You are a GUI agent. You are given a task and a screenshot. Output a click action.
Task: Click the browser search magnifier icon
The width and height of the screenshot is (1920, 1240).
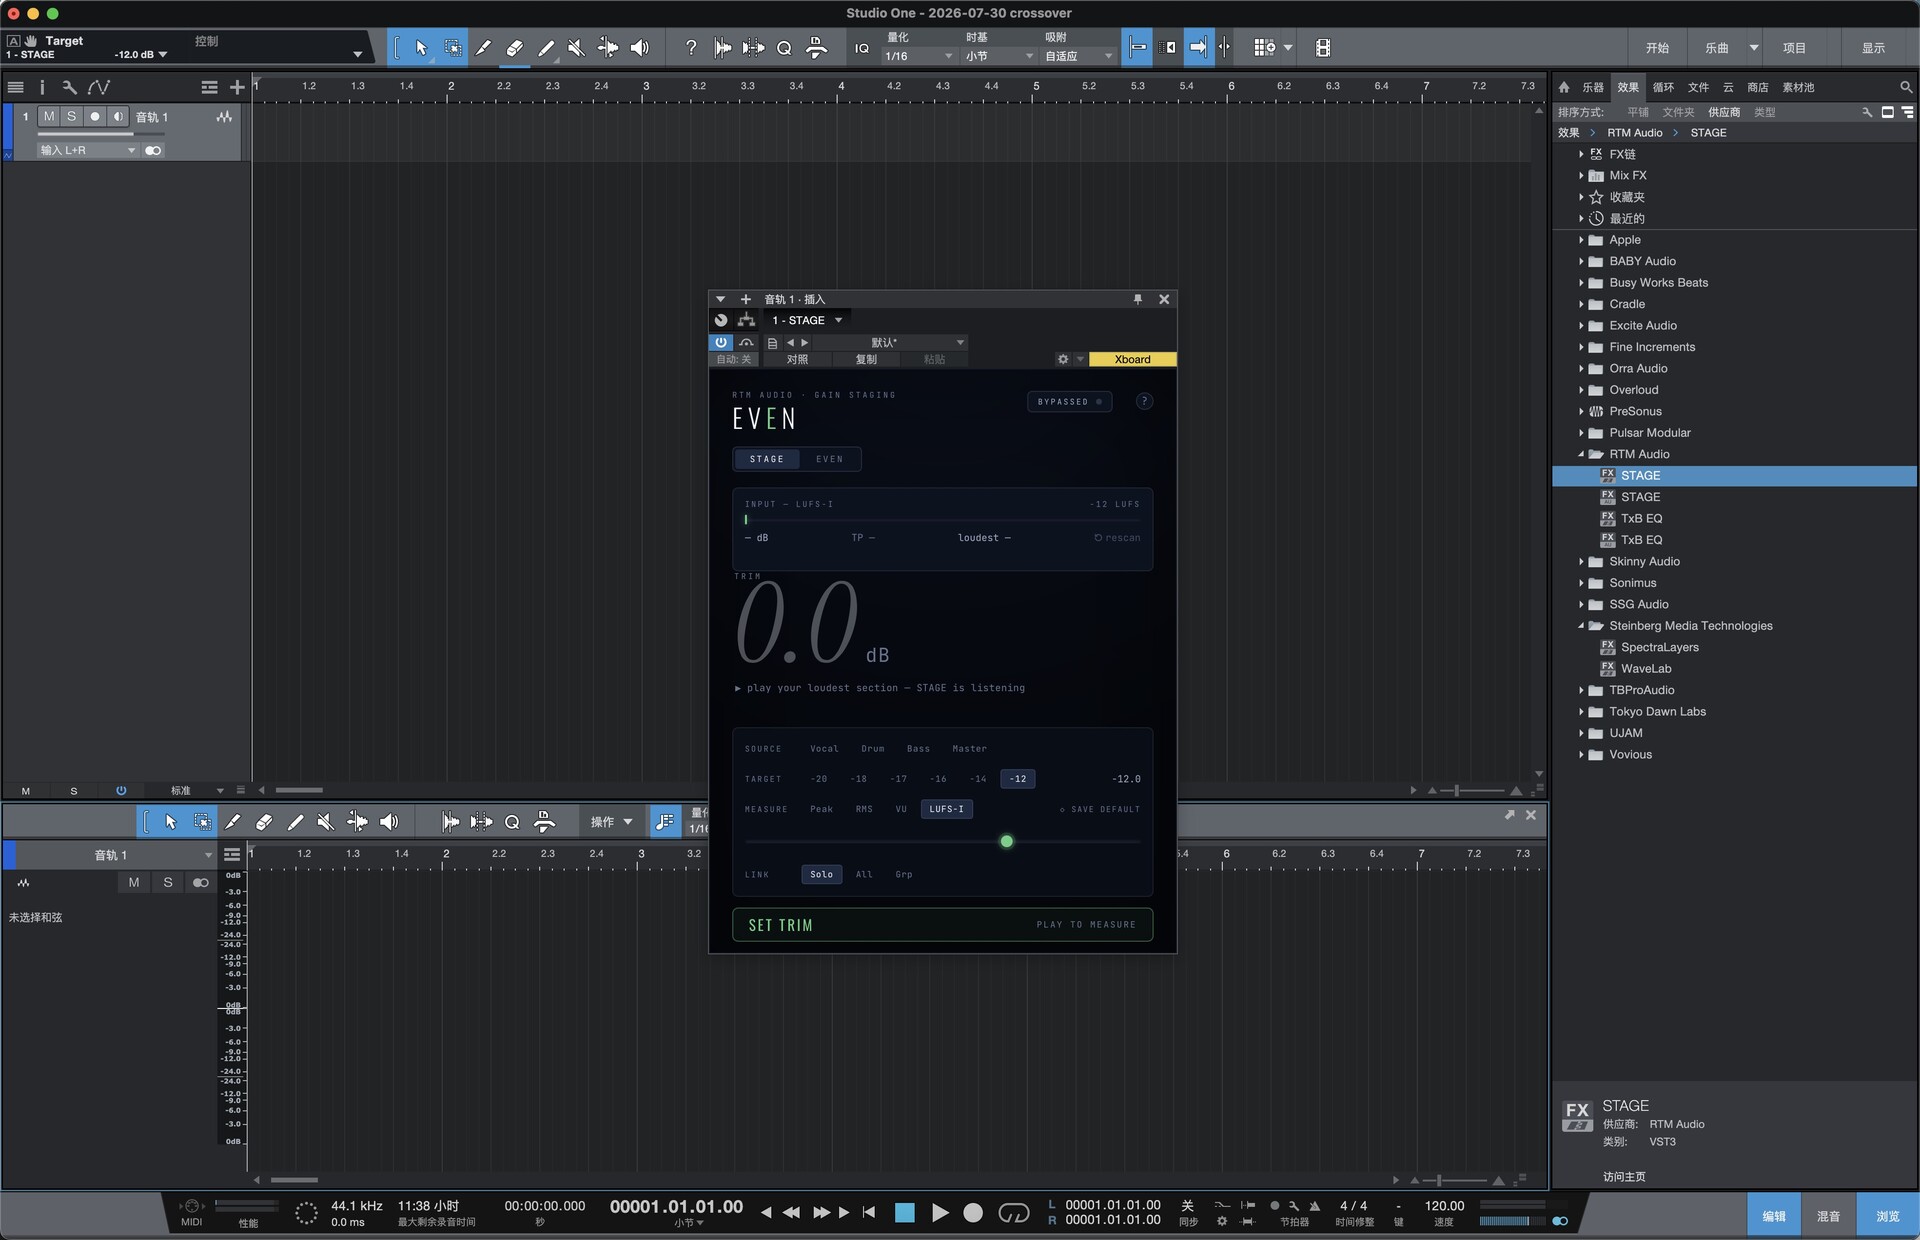(x=1906, y=87)
